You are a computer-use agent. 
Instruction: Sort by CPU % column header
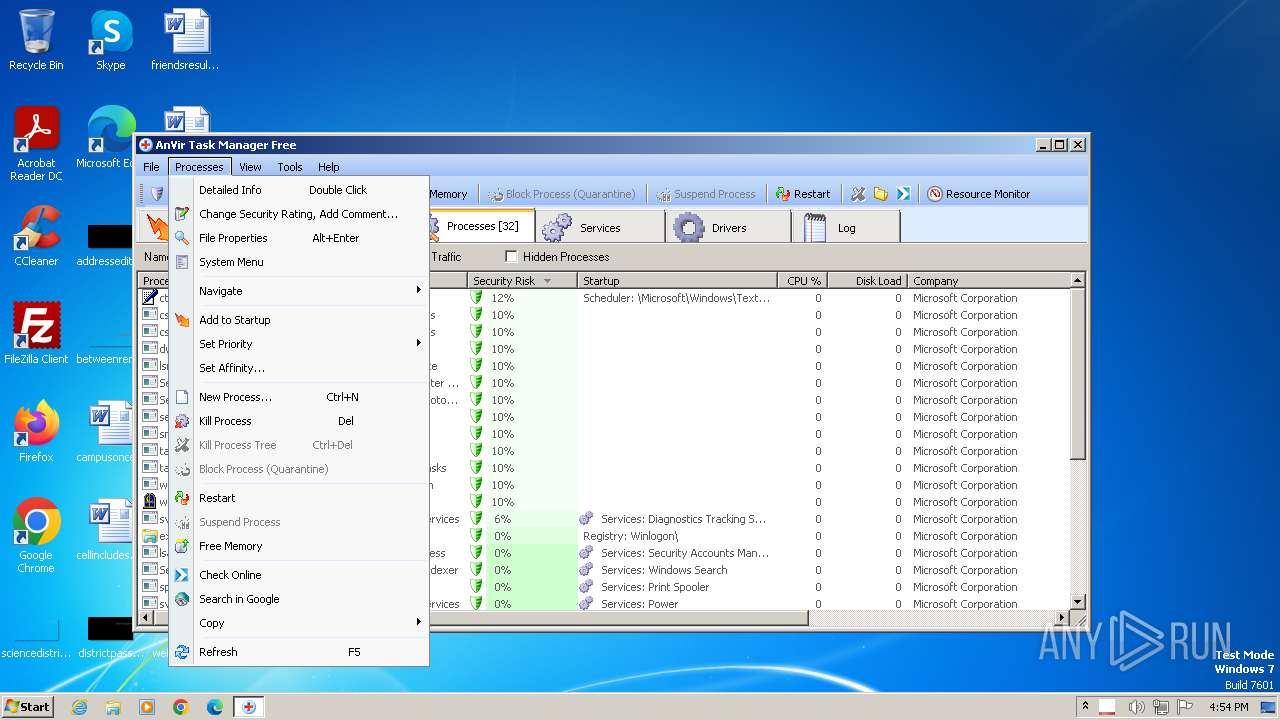[803, 281]
